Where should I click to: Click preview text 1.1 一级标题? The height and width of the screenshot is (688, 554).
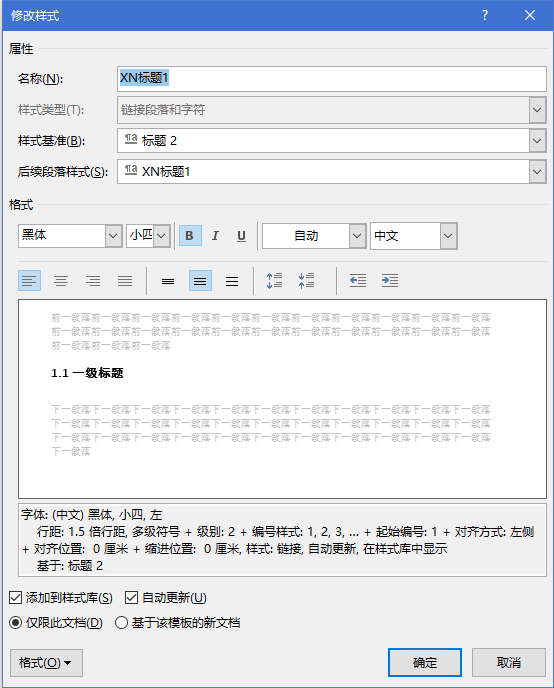click(87, 373)
